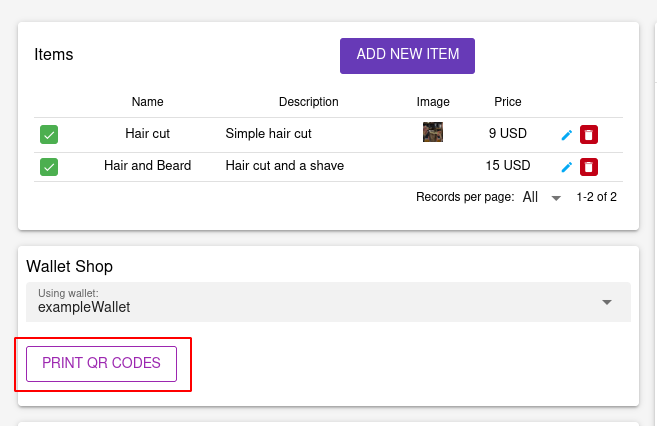Select the 15 USD price cell
This screenshot has height=426, width=657.
508,166
